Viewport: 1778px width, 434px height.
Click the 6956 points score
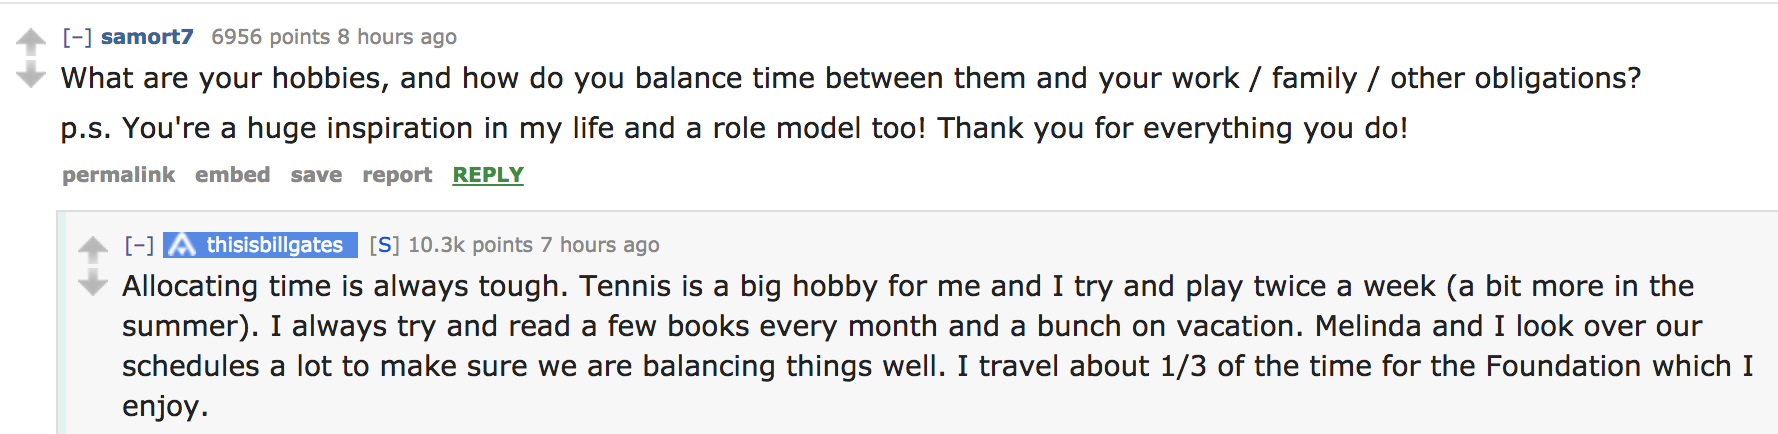pos(270,37)
